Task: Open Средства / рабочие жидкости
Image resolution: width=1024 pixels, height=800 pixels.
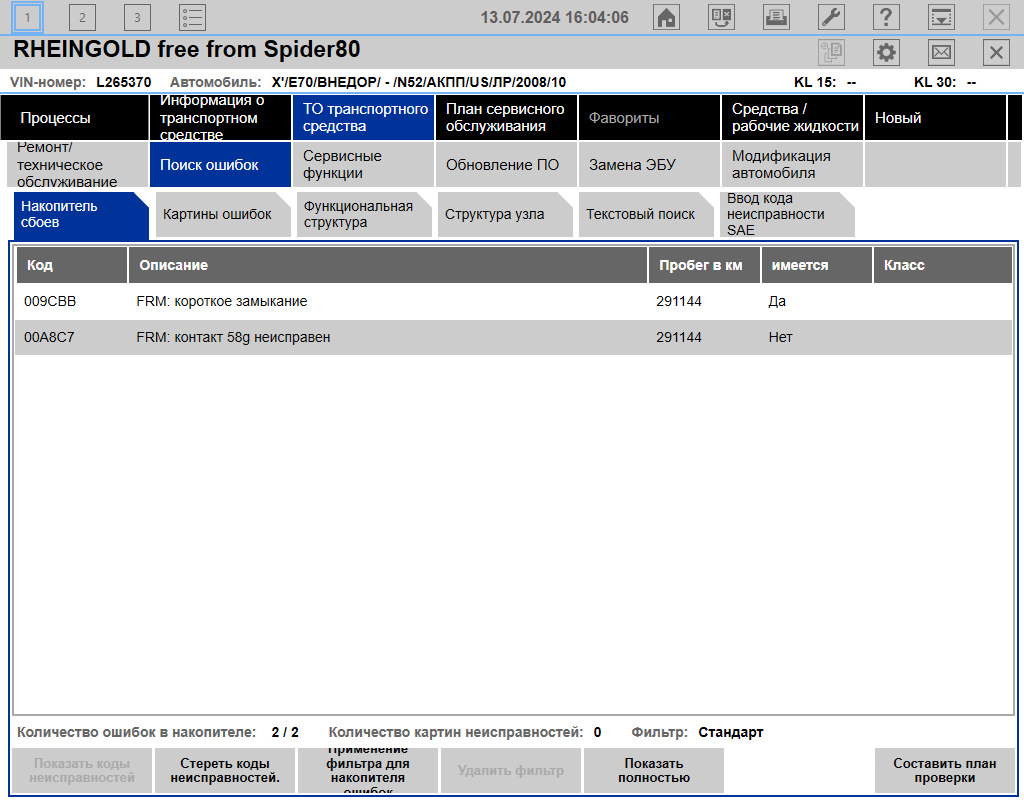Action: coord(793,118)
